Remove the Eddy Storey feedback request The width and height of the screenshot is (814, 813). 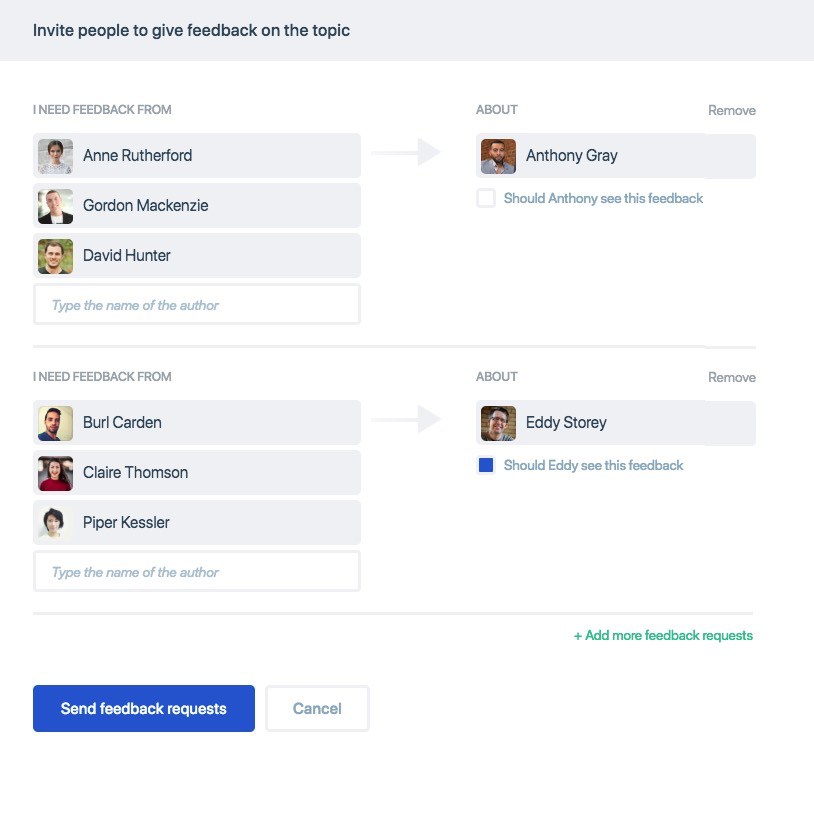coord(731,378)
